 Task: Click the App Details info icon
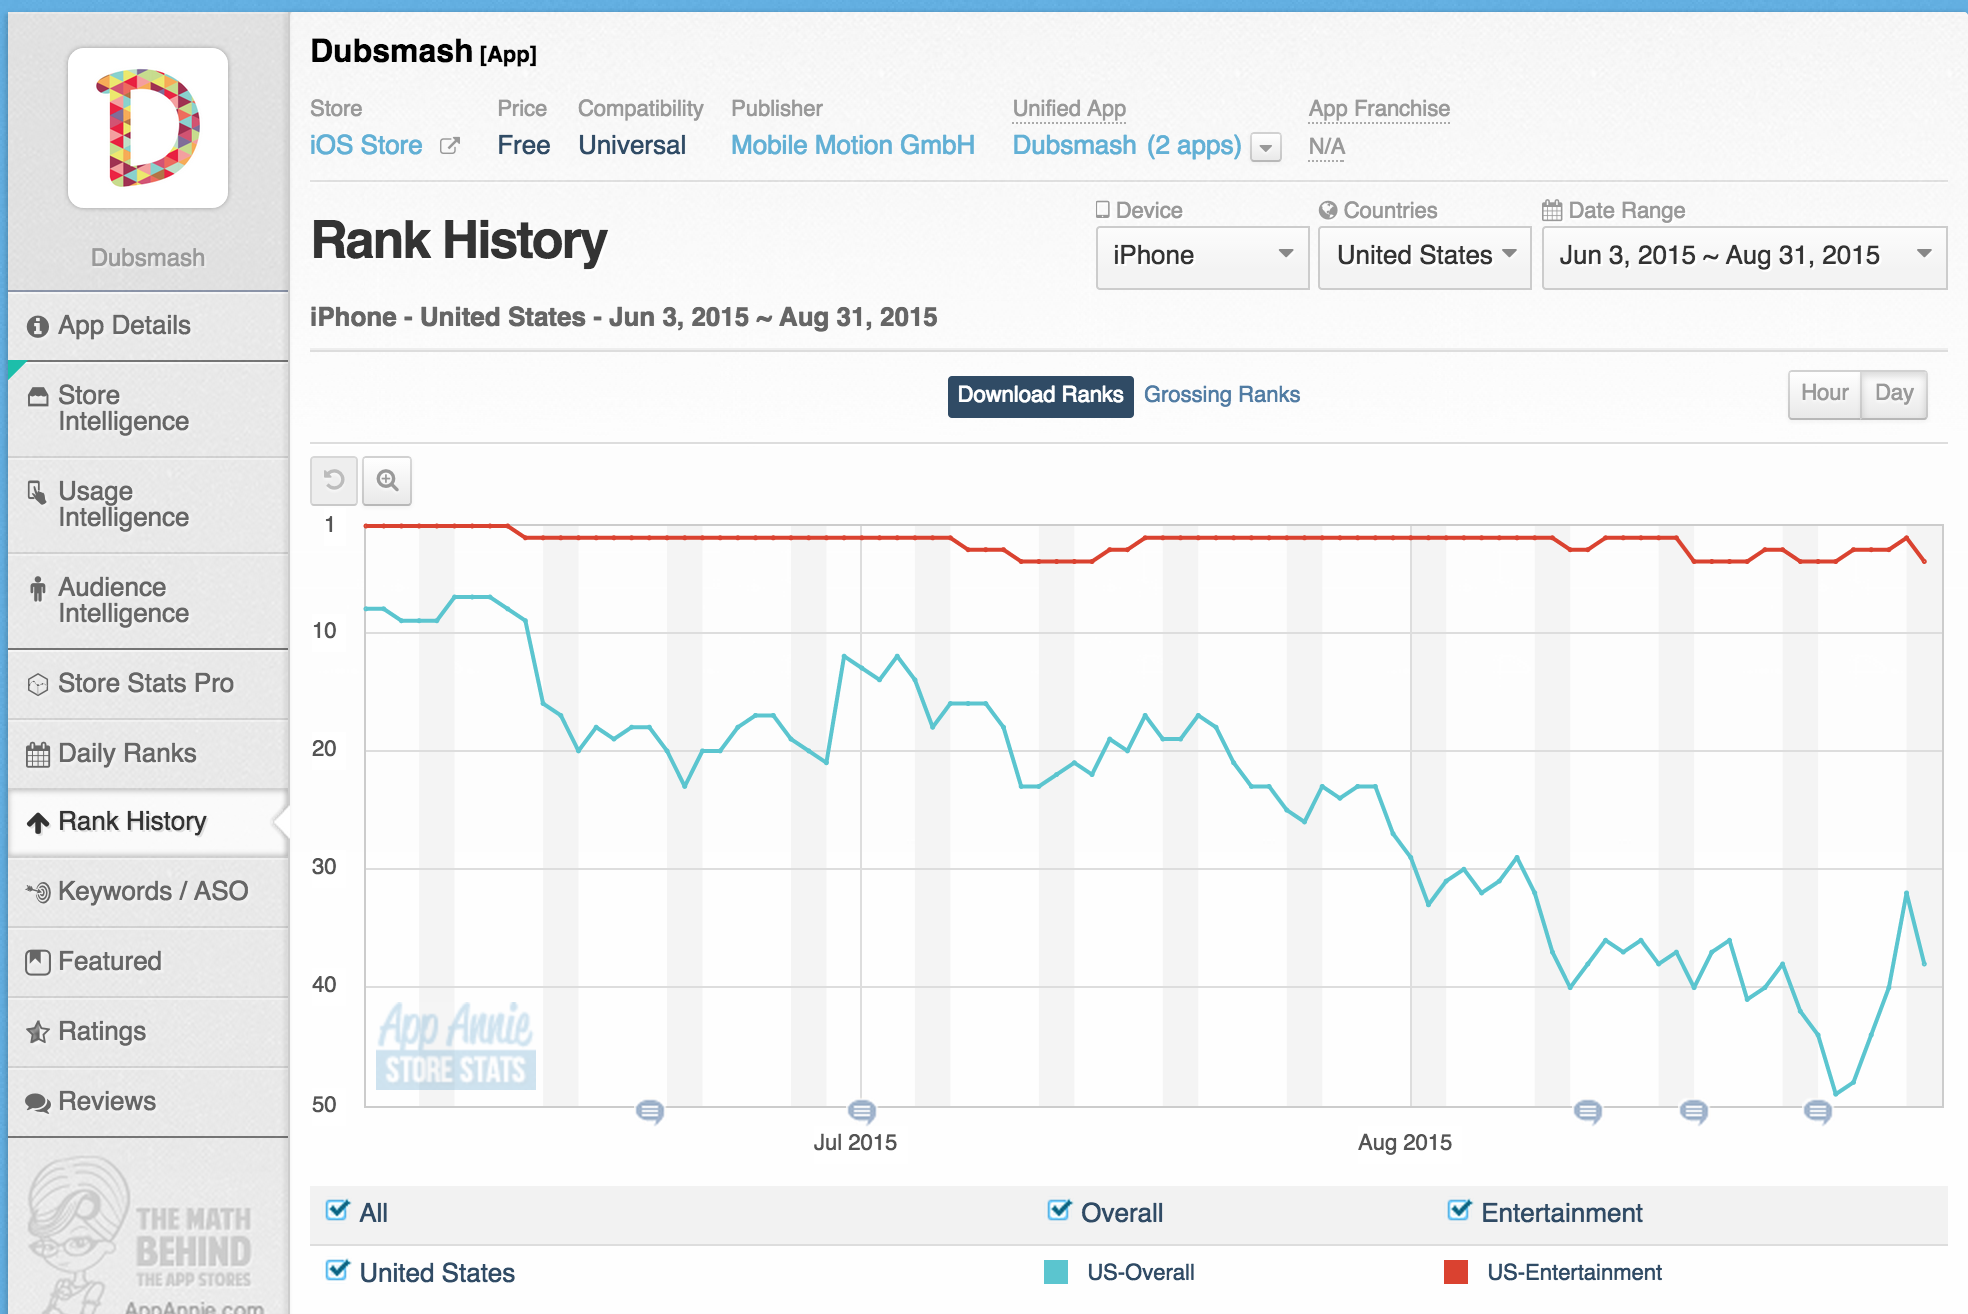38,326
